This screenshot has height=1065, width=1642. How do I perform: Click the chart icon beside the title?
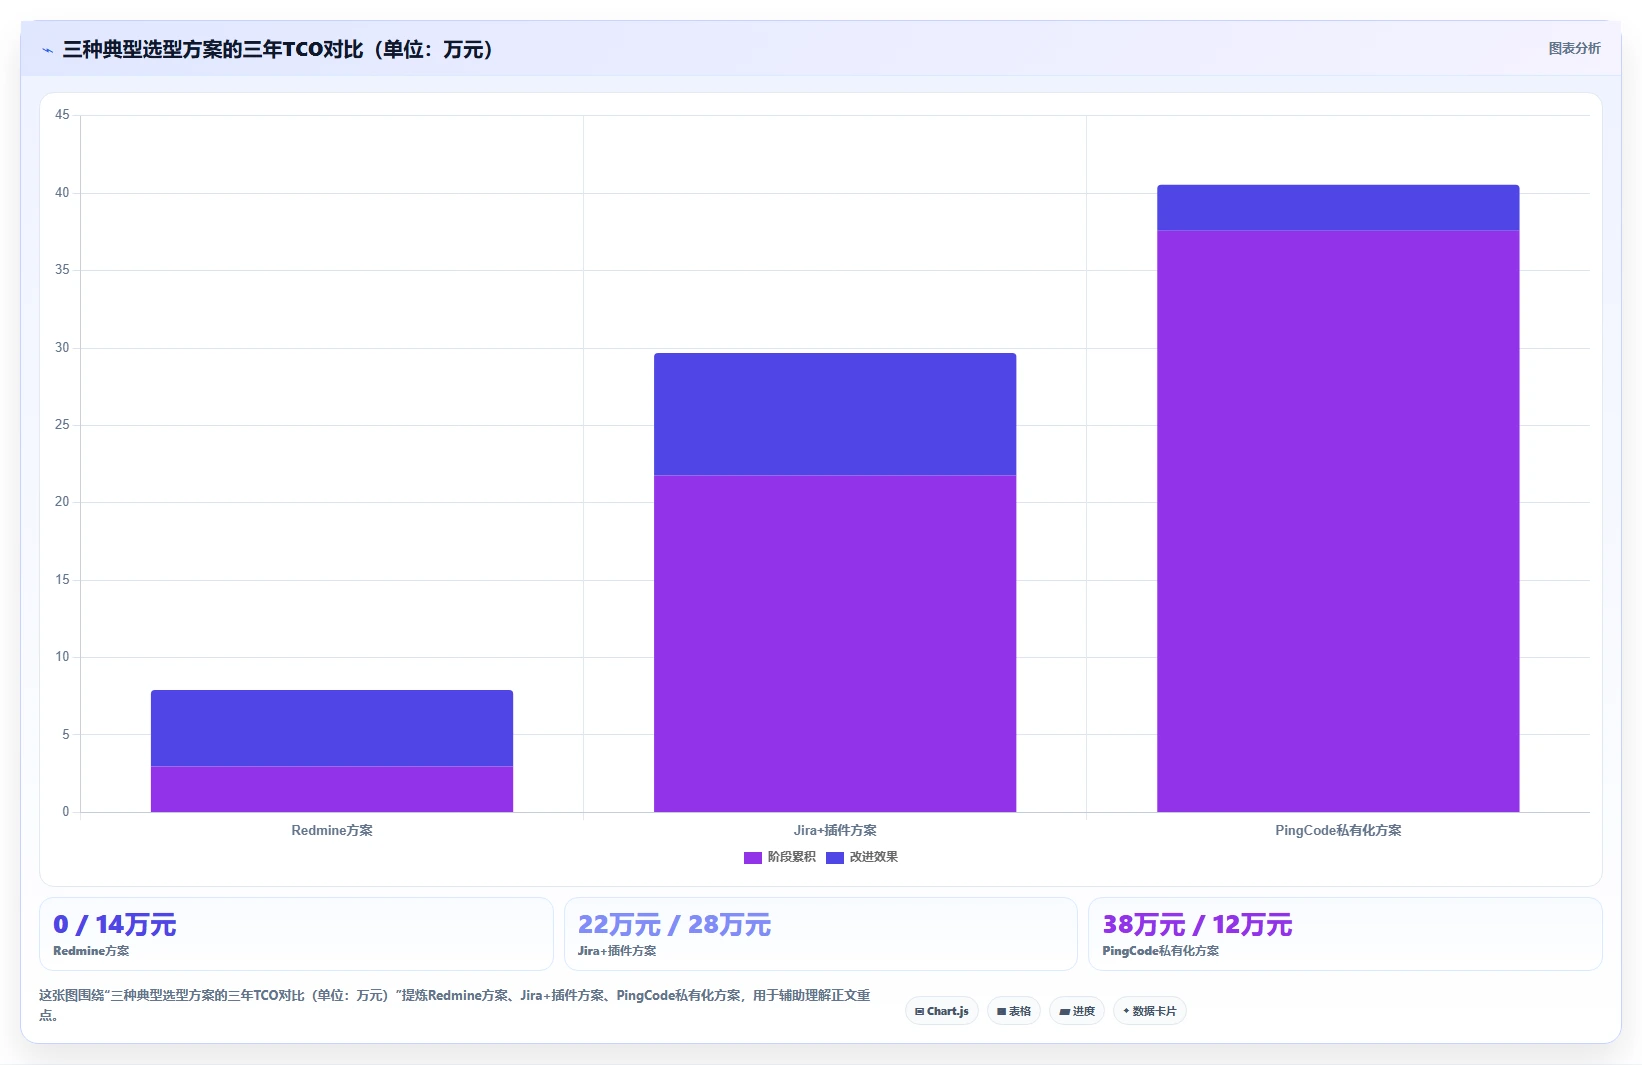[47, 50]
